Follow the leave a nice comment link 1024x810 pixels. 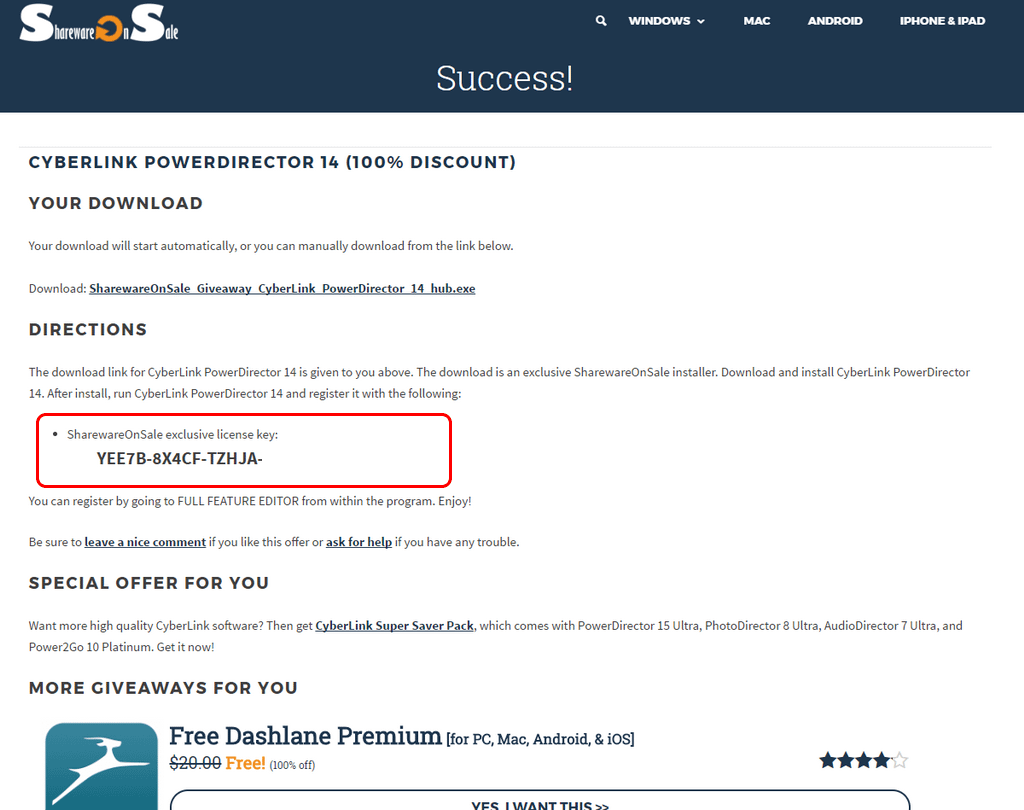(x=145, y=542)
